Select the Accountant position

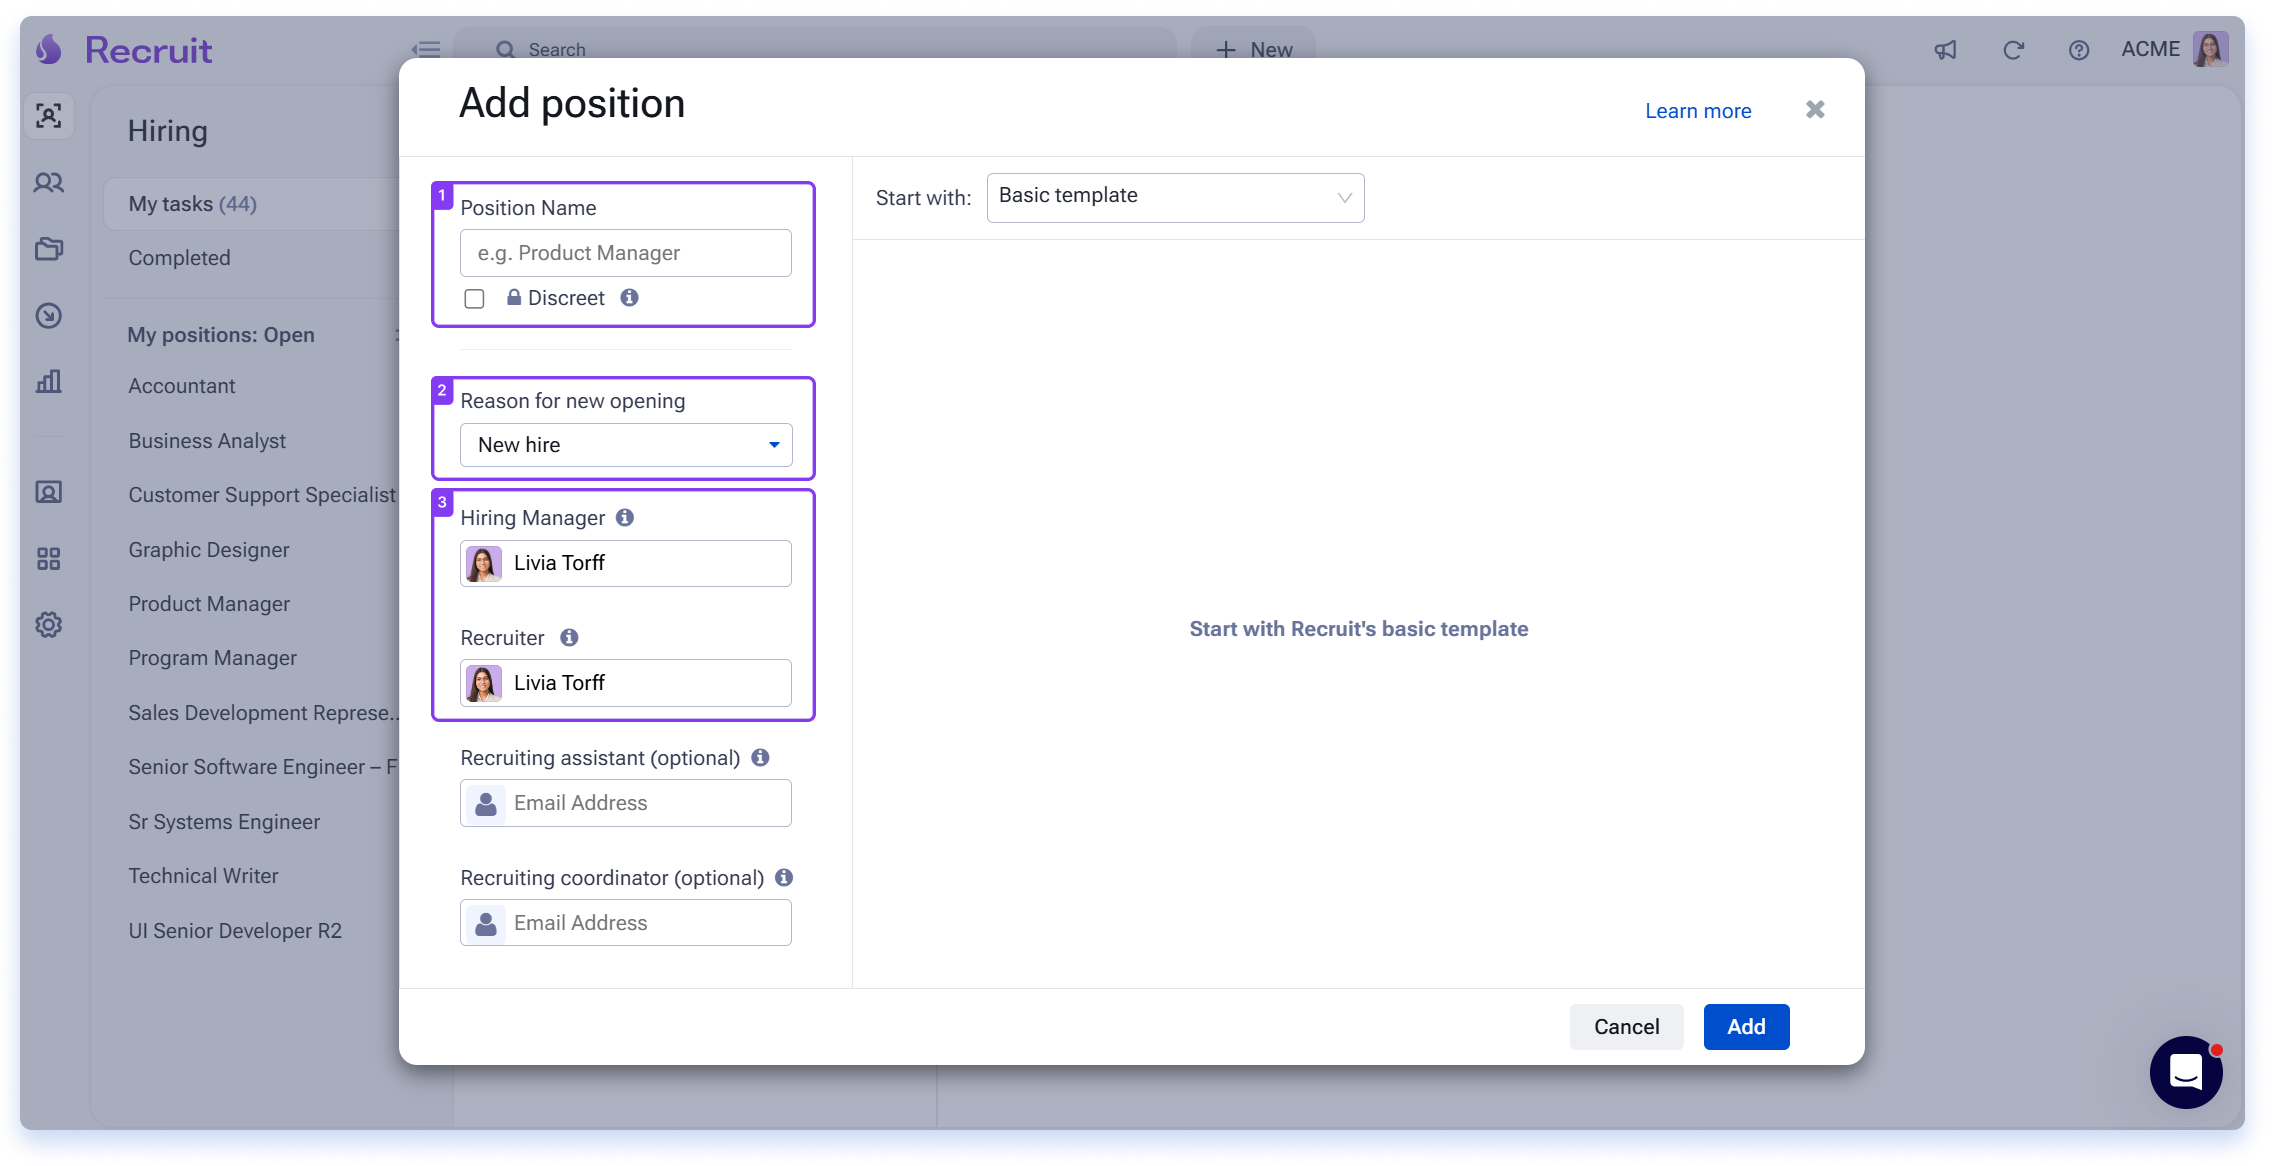click(181, 386)
